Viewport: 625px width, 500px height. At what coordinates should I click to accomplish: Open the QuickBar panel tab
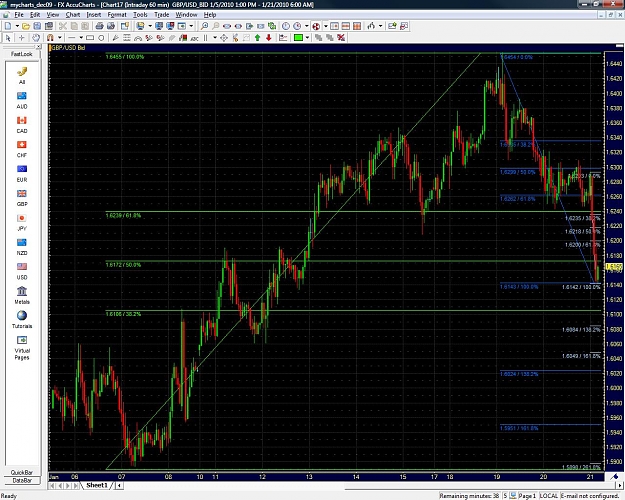click(22, 472)
